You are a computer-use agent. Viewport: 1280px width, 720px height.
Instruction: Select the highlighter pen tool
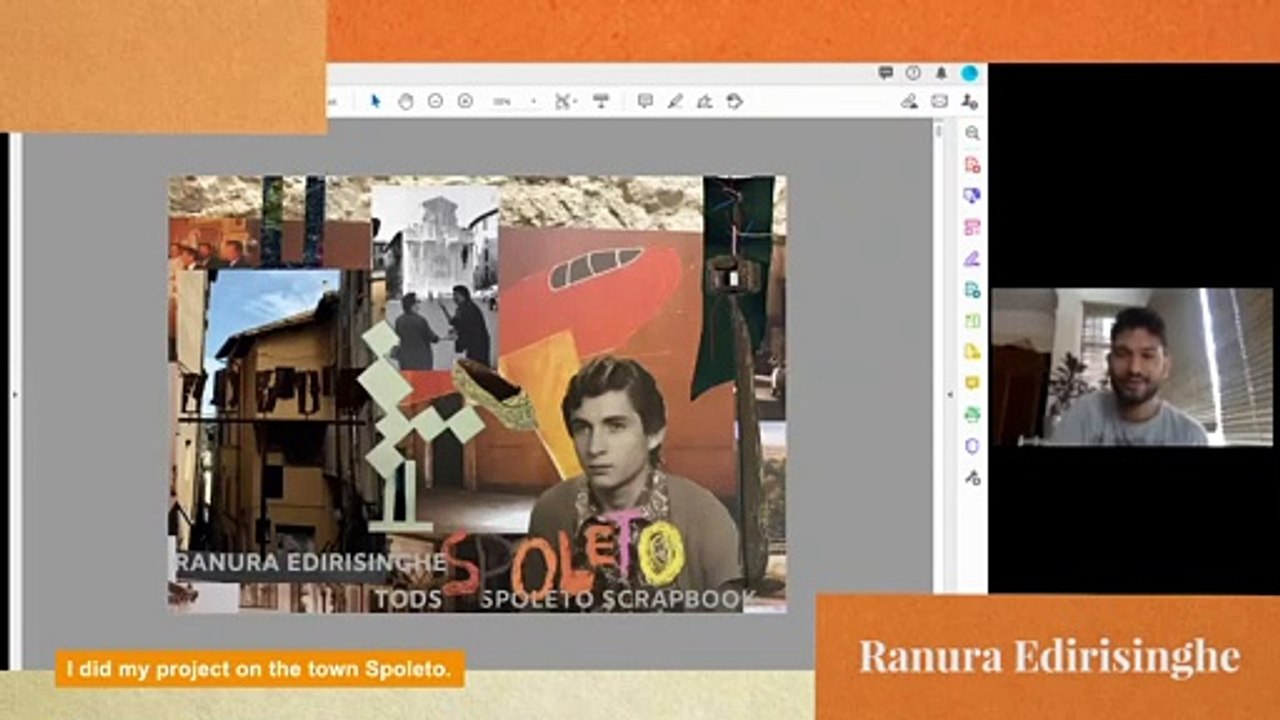(x=675, y=101)
